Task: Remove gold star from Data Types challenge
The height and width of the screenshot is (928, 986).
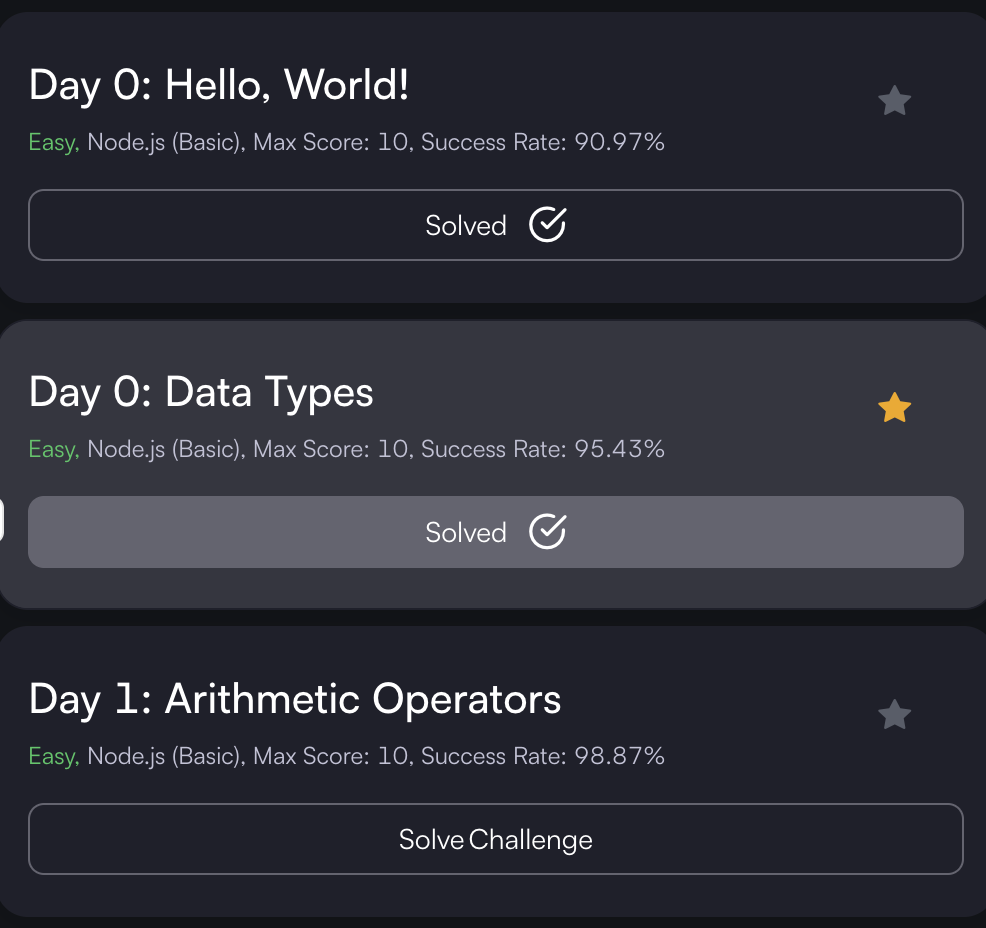Action: (894, 408)
